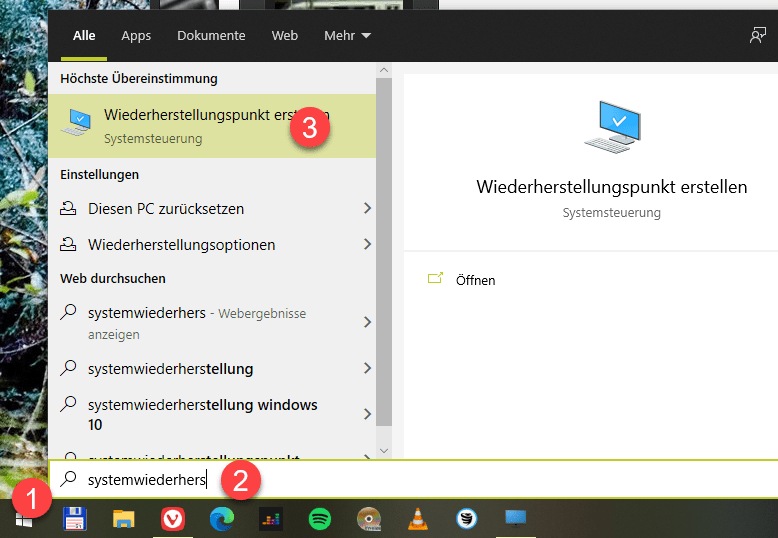Open File Explorer from the taskbar

tap(124, 519)
